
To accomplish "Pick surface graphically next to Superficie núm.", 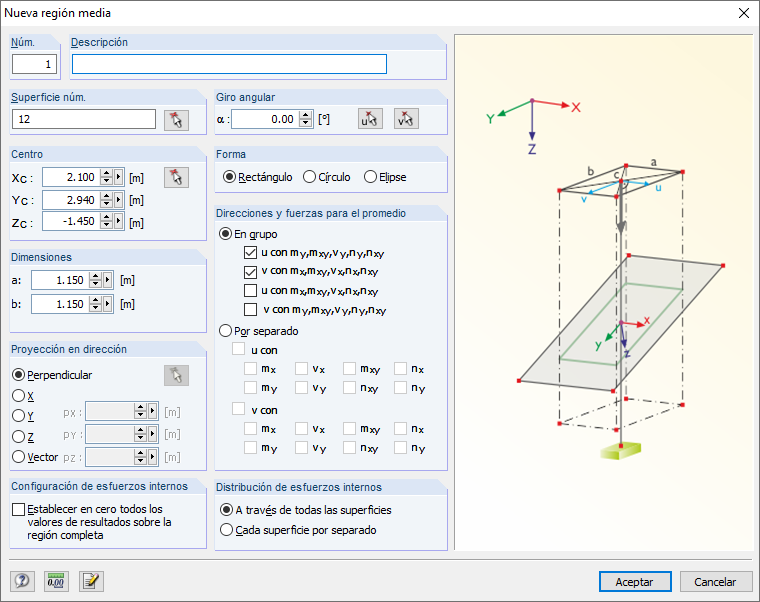I will point(176,120).
